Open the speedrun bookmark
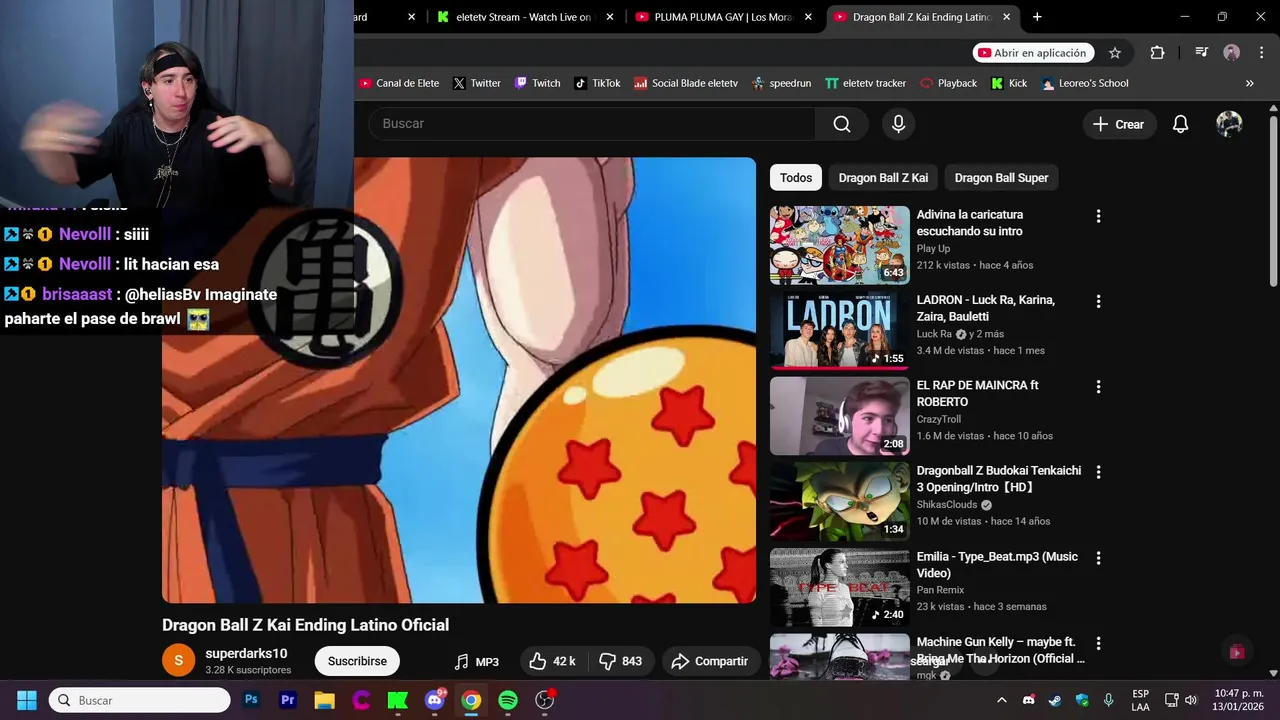The image size is (1280, 720). 781,83
